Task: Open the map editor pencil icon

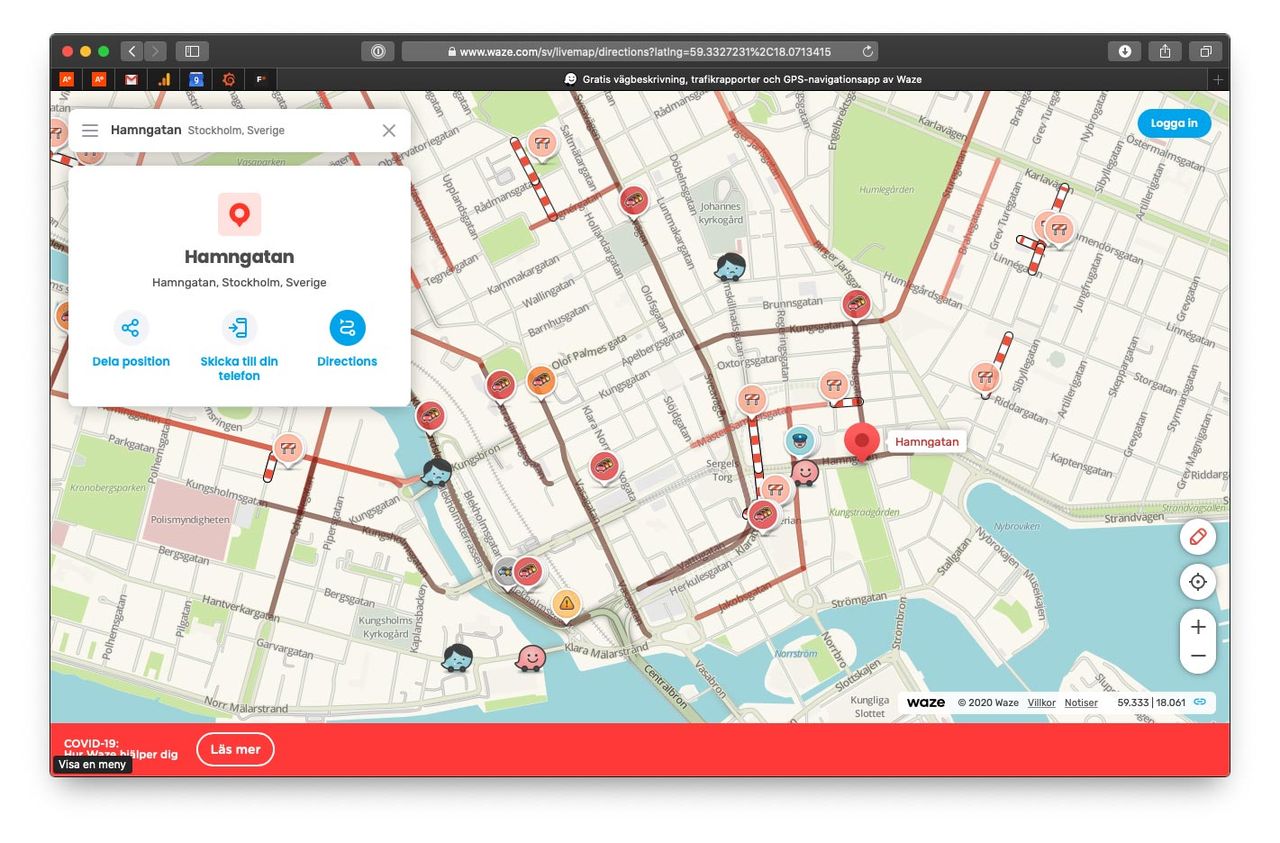Action: point(1197,537)
